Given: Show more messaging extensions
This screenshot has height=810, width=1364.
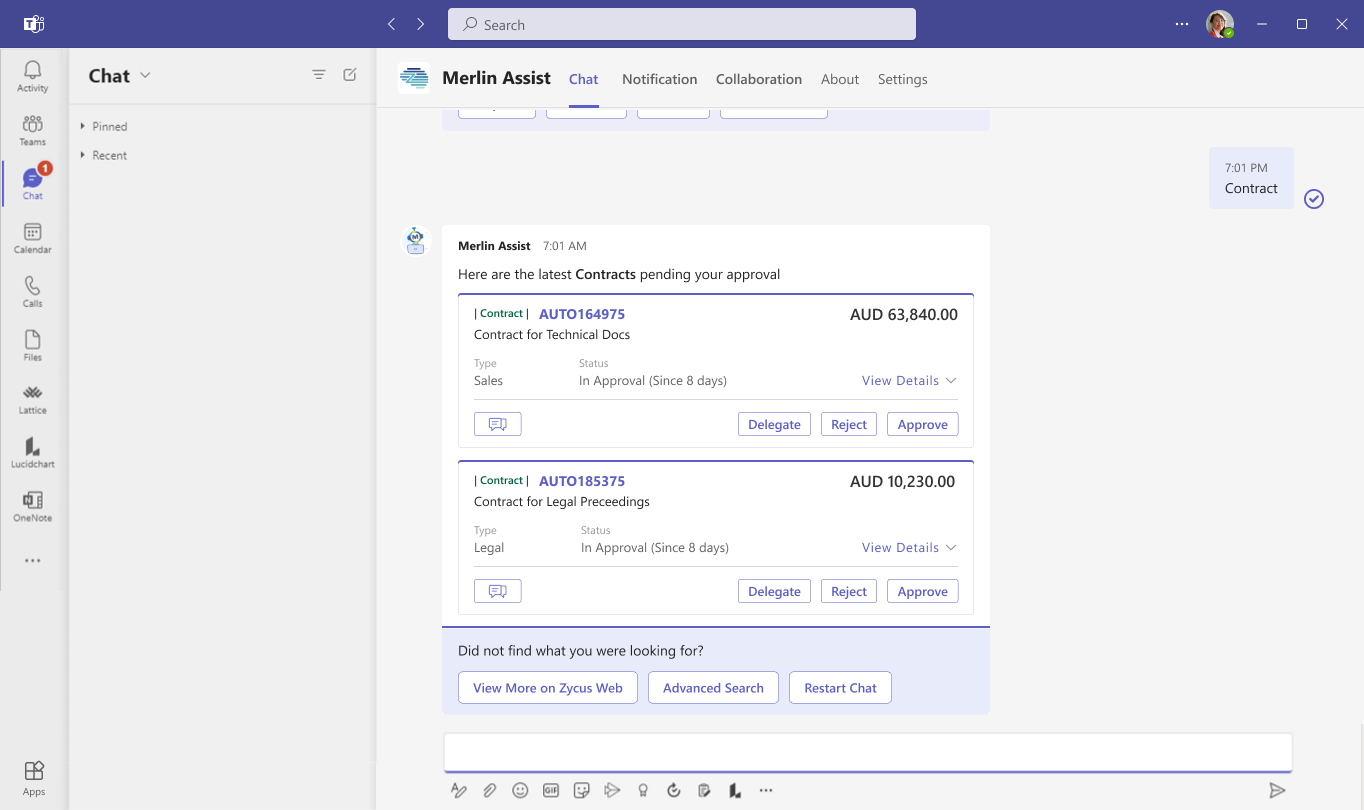Looking at the screenshot, I should pos(766,790).
